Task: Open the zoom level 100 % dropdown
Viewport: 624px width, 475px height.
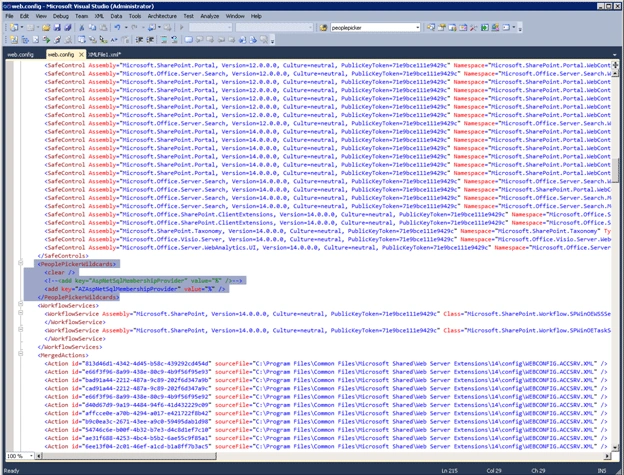Action: click(x=31, y=456)
